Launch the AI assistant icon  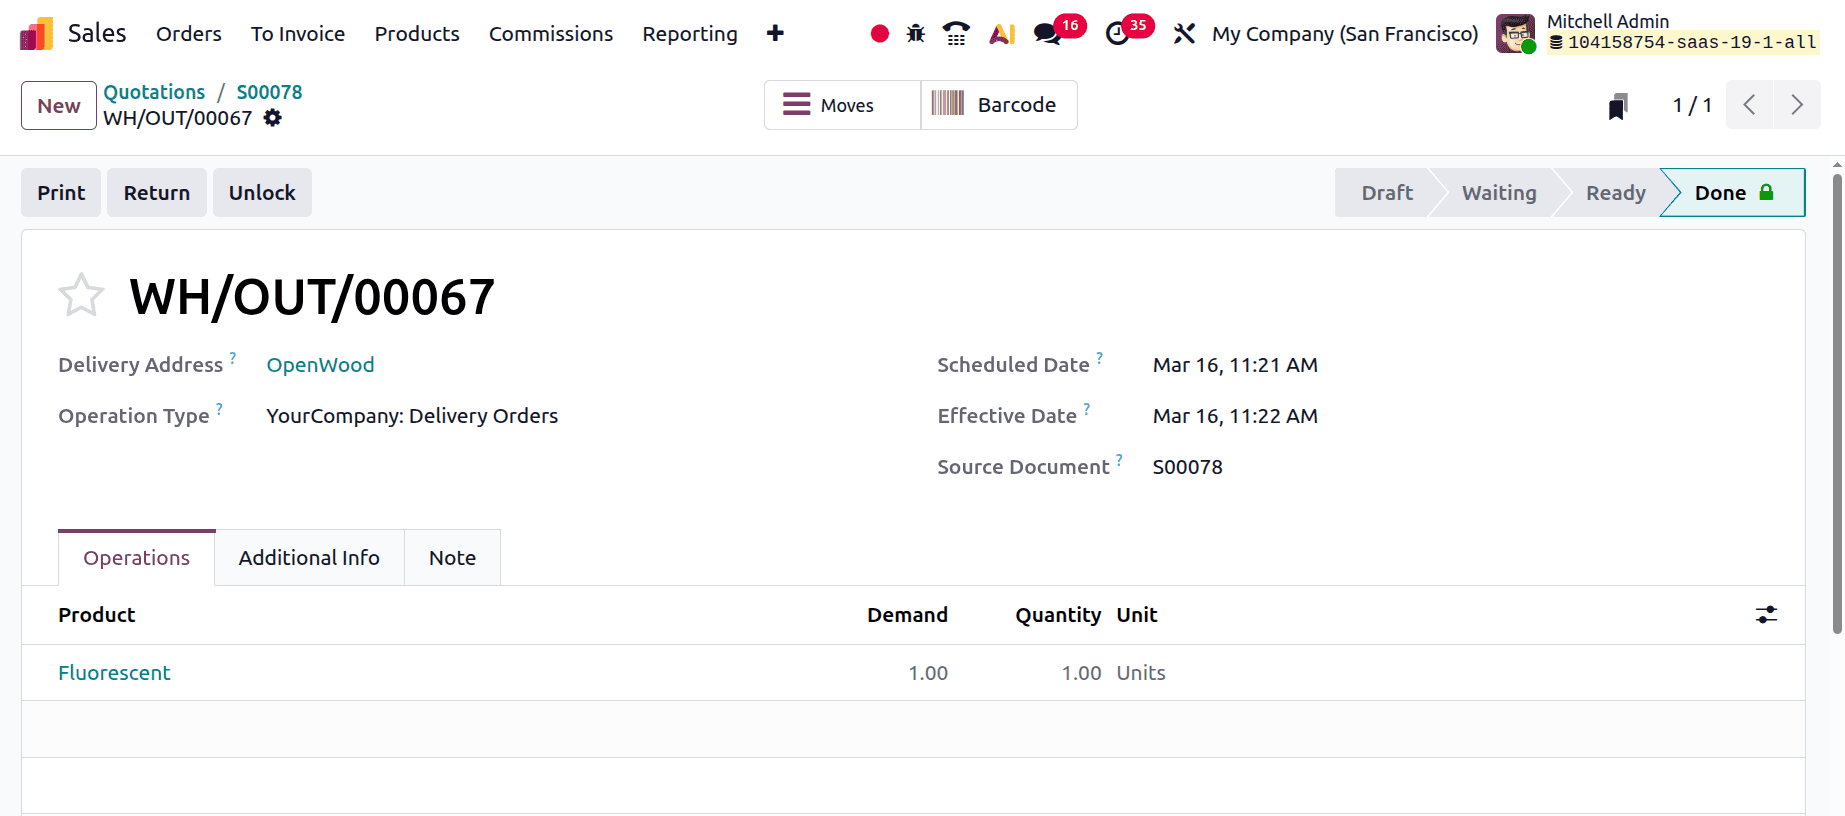(1002, 34)
